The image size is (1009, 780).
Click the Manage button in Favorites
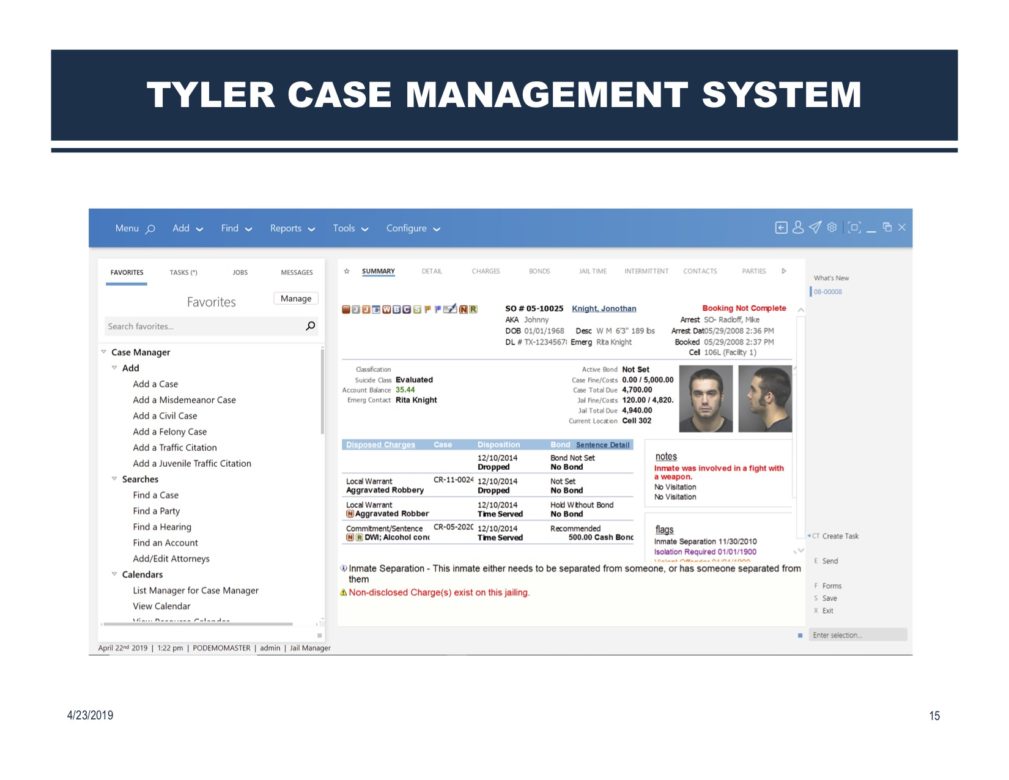coord(296,299)
